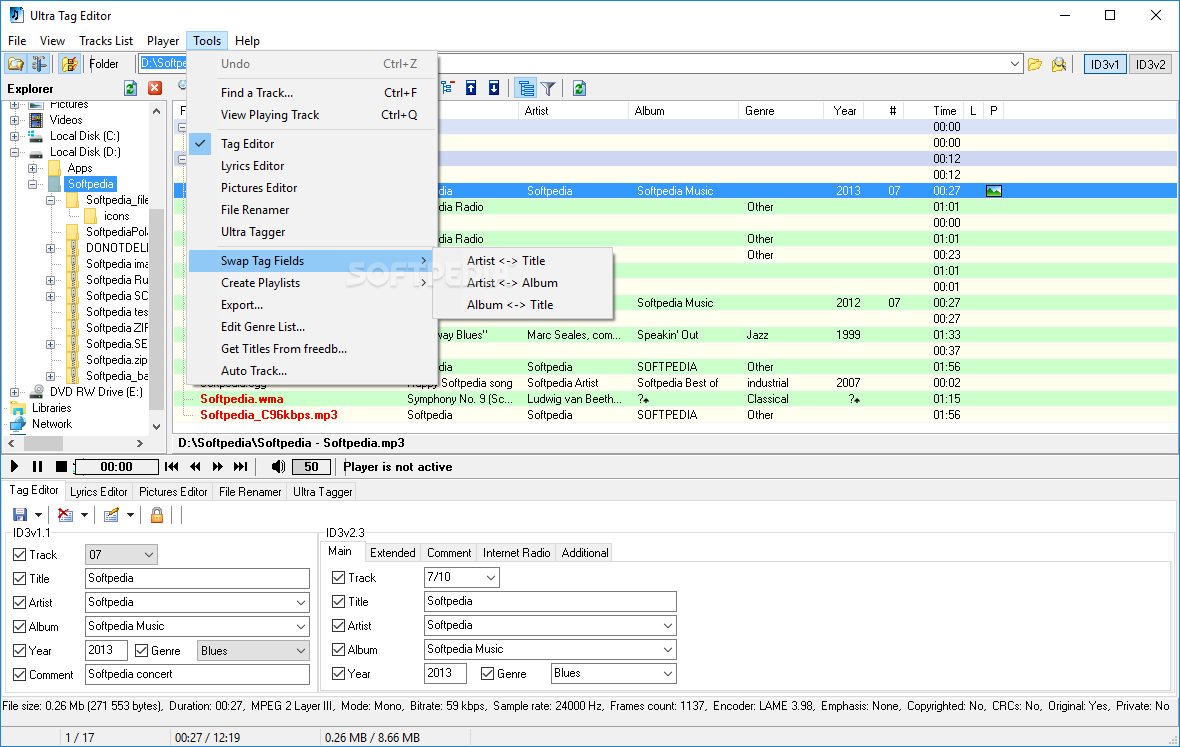
Task: Close the Explorer panel with red X
Action: [x=155, y=88]
